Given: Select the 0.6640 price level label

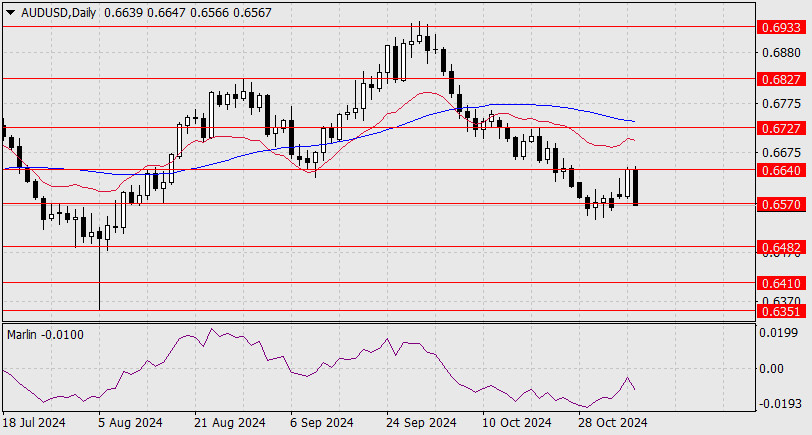Looking at the screenshot, I should (782, 170).
